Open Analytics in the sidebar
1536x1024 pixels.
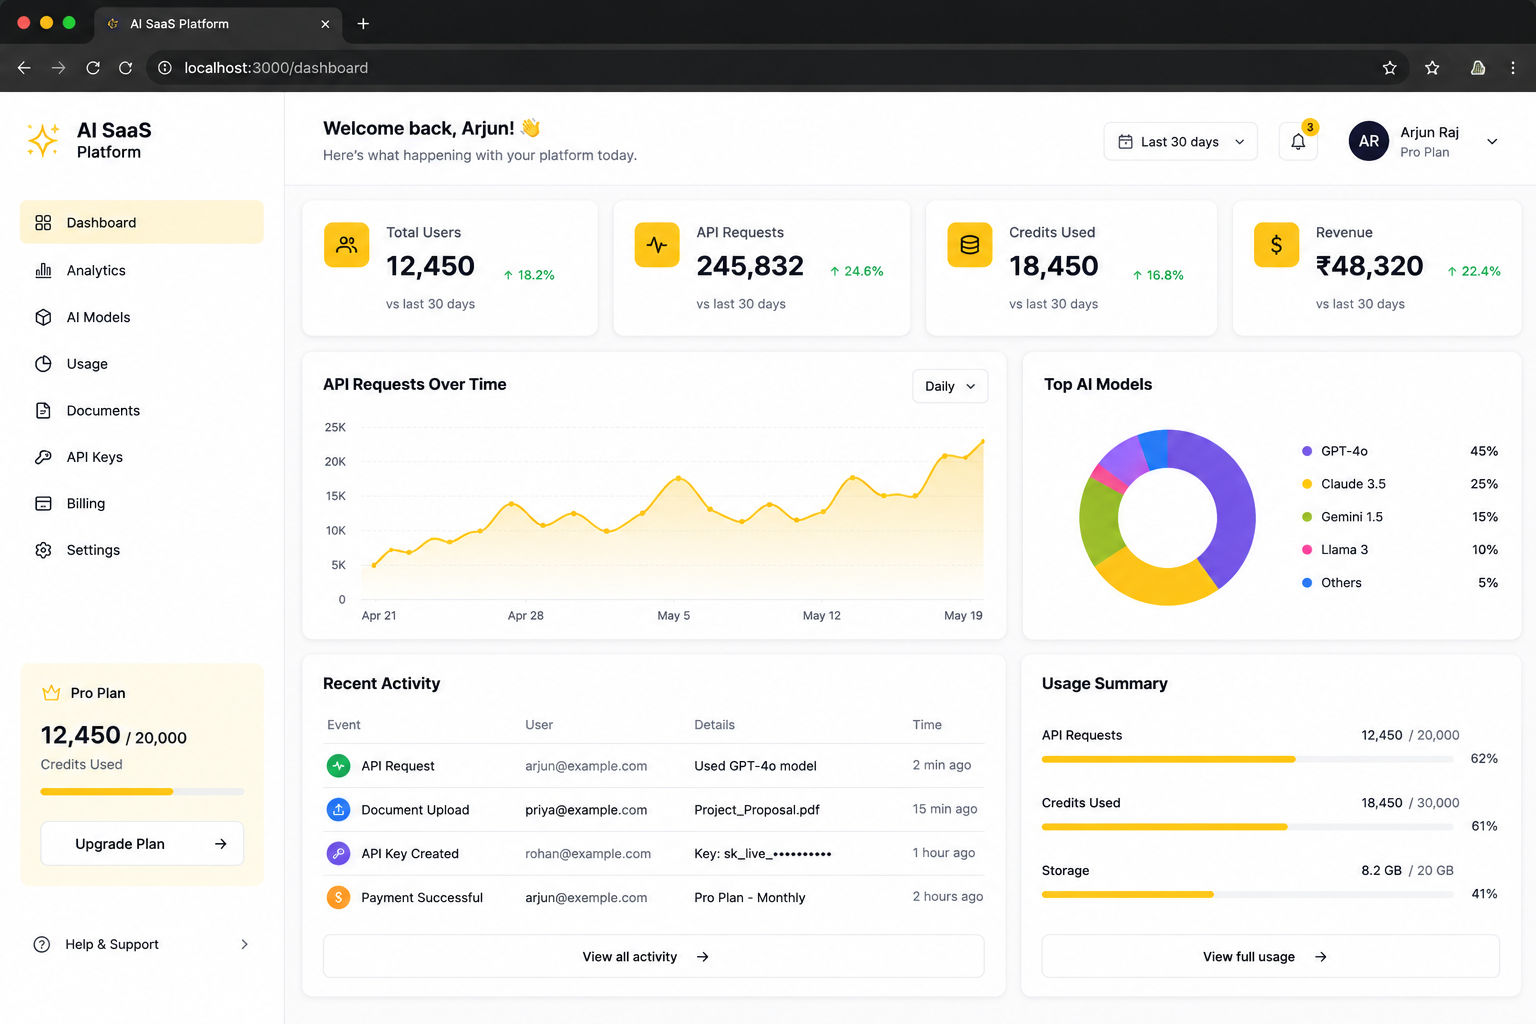[x=142, y=270]
